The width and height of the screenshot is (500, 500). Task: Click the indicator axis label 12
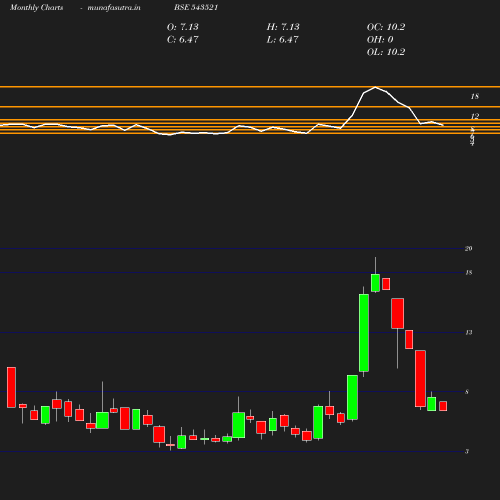tap(475, 116)
